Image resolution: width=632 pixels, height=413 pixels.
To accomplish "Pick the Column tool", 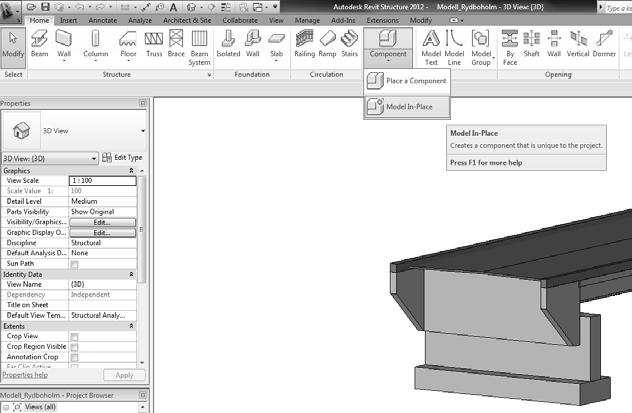I will 96,45.
